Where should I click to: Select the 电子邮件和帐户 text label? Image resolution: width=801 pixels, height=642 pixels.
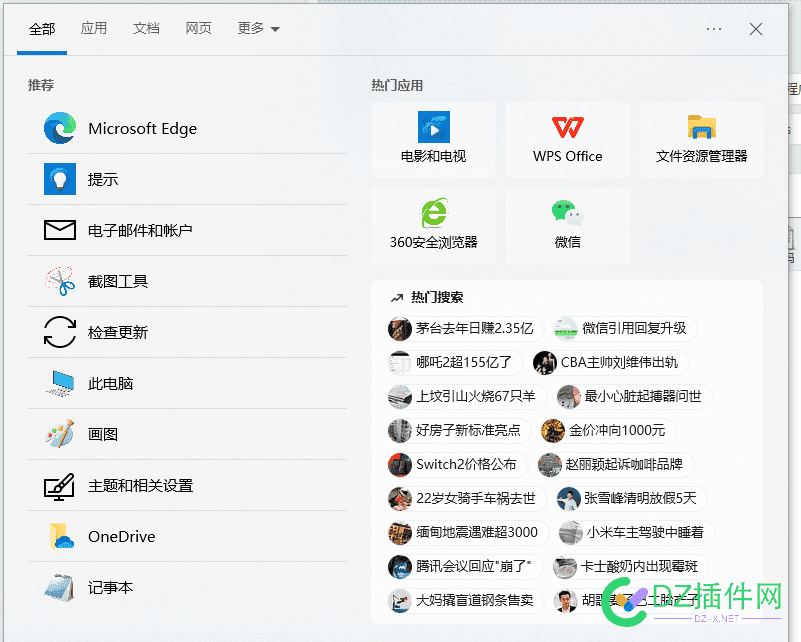coord(140,230)
